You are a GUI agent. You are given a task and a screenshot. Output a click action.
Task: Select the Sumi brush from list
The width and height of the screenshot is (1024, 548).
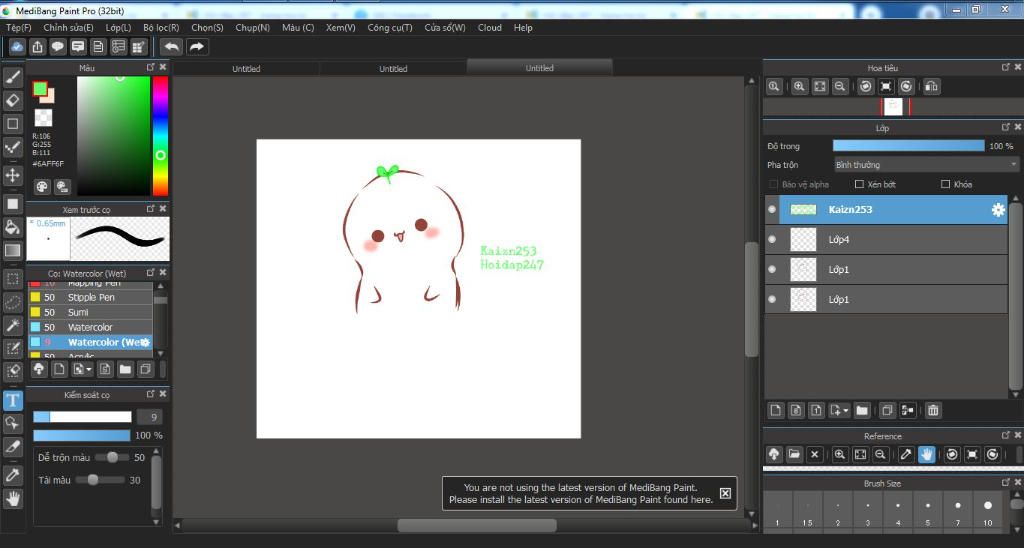pos(78,312)
